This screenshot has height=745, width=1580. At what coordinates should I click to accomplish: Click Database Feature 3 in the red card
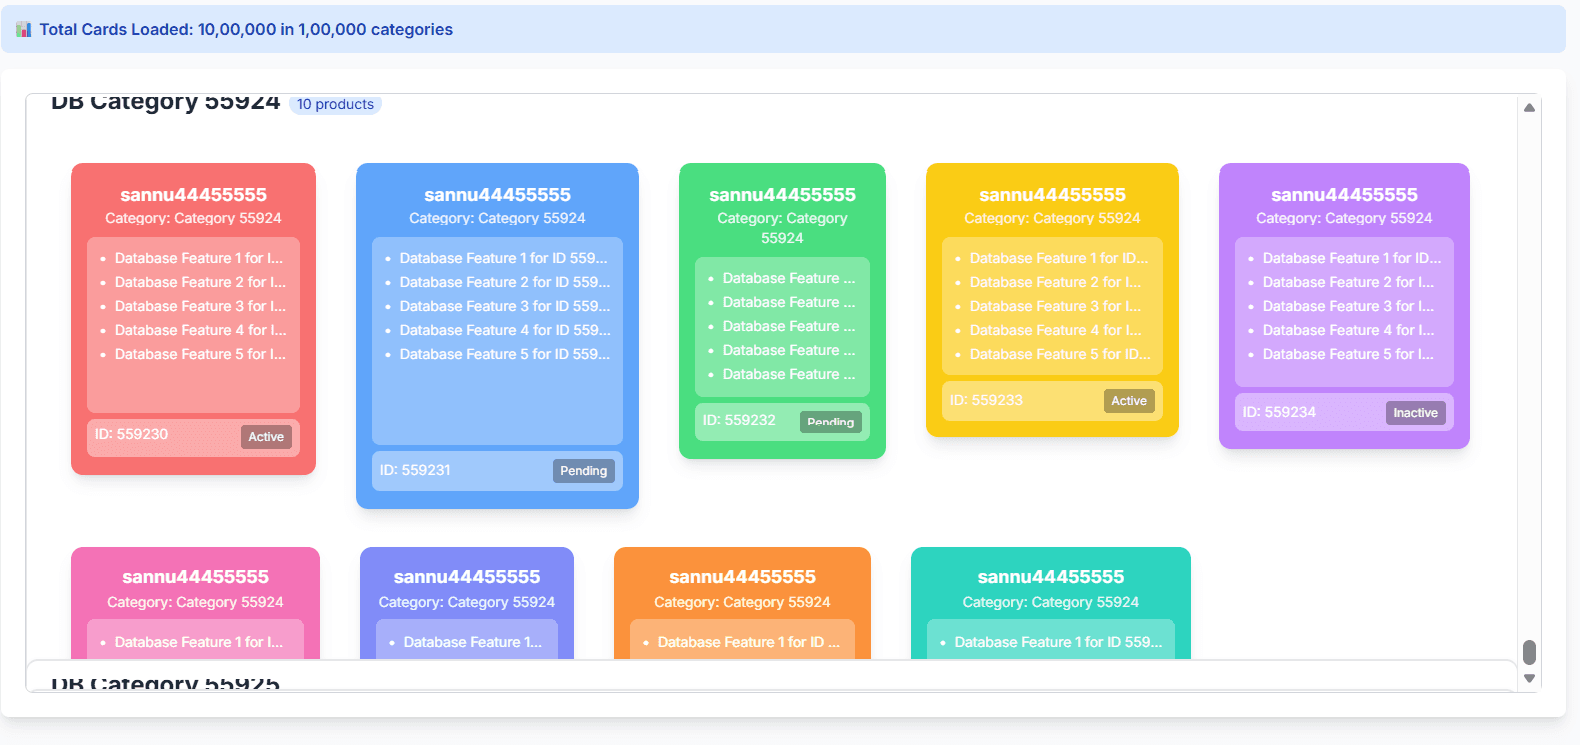200,306
